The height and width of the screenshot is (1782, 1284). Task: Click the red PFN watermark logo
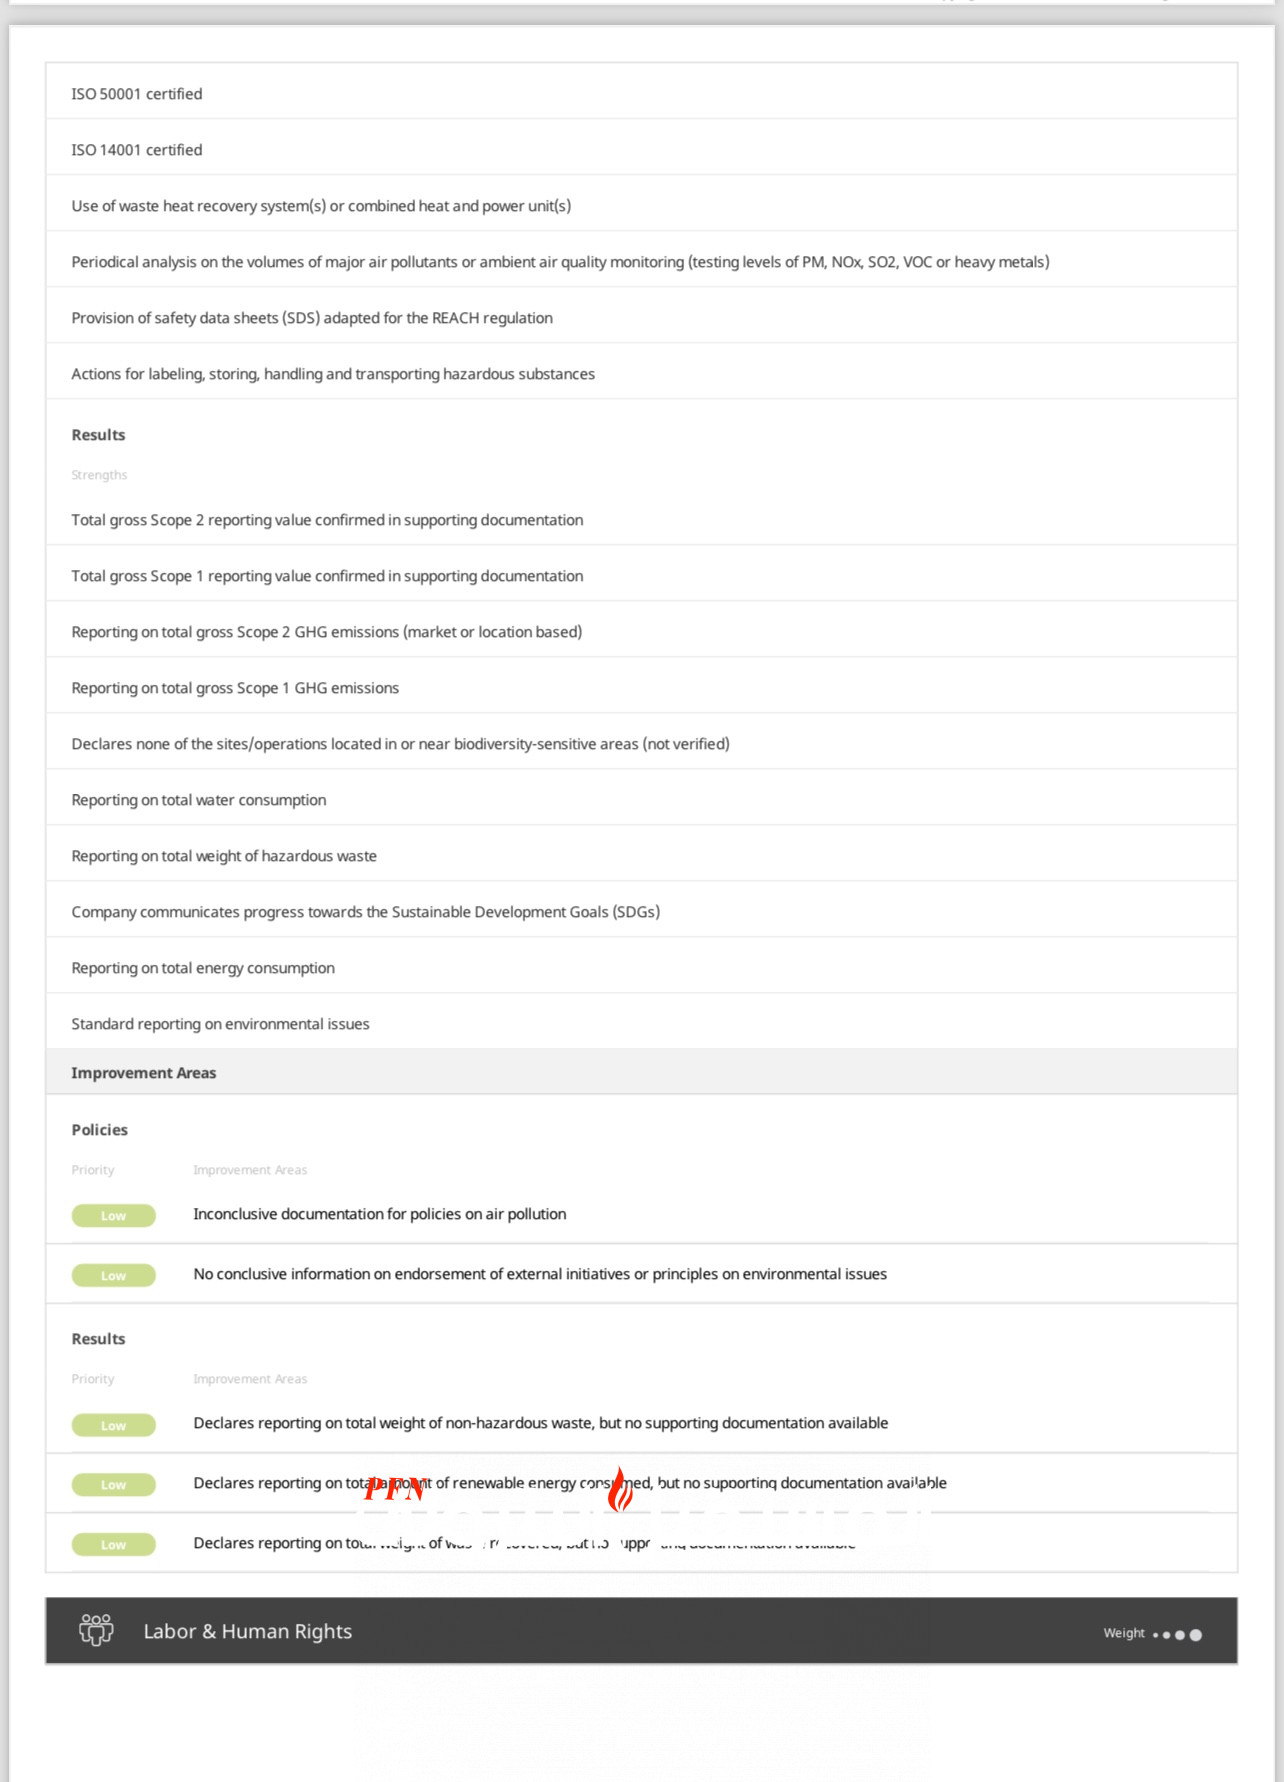(395, 1489)
